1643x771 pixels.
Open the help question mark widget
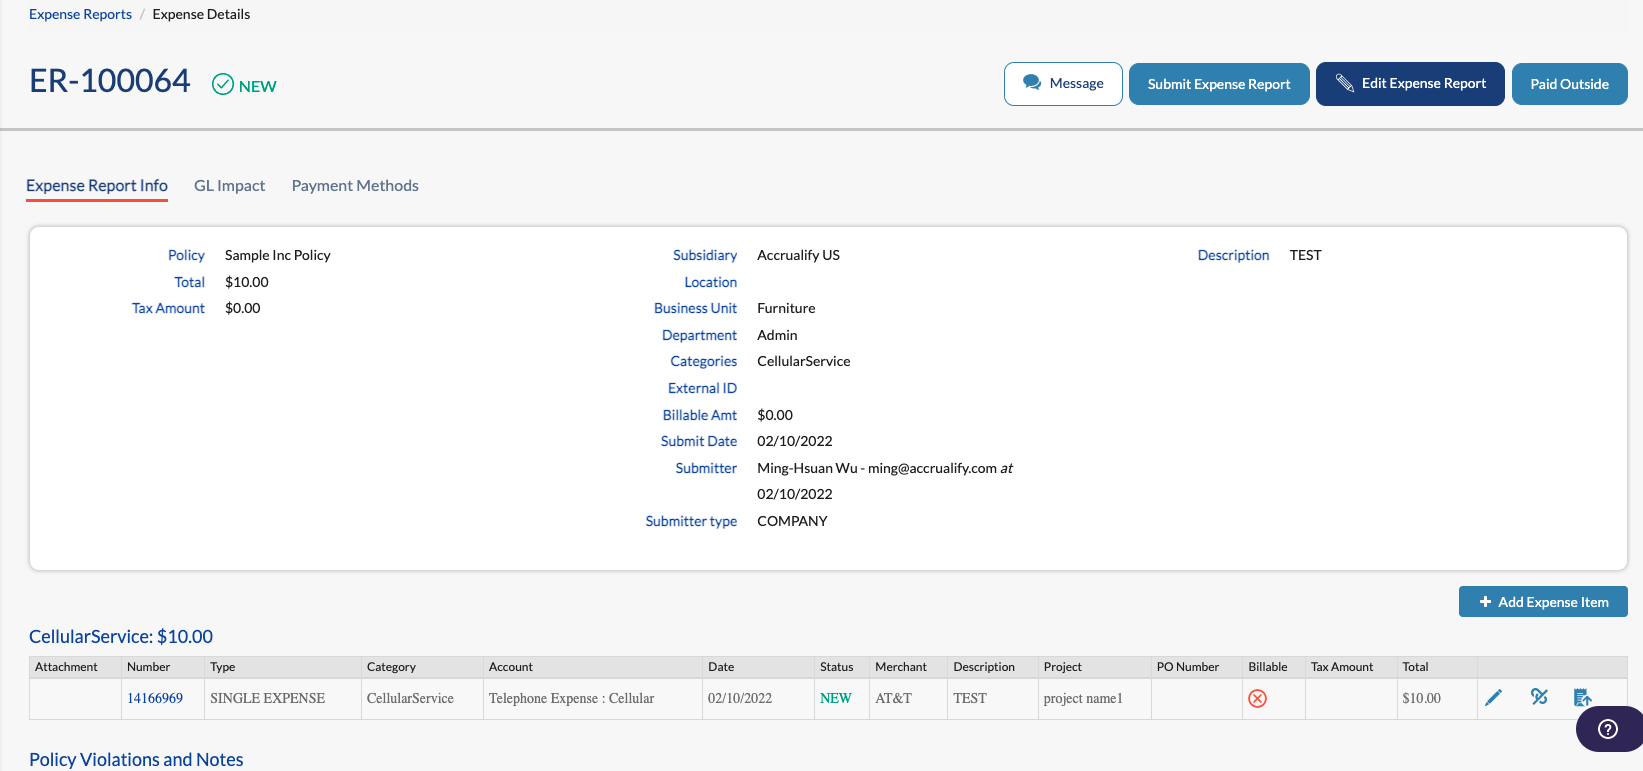coord(1608,729)
